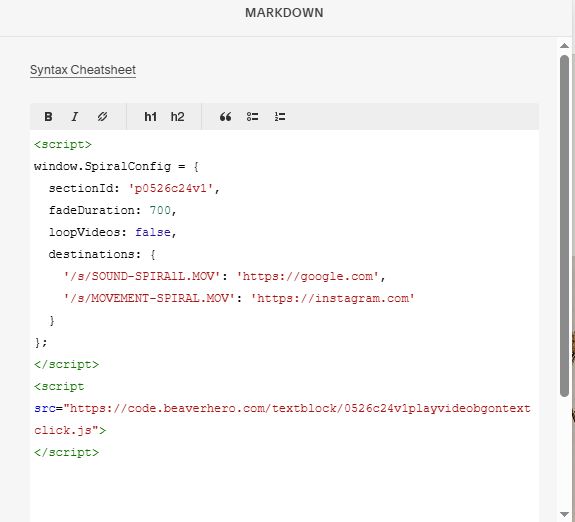Image resolution: width=575 pixels, height=522 pixels.
Task: Click the scrollbar down arrow
Action: pyautogui.click(x=564, y=514)
